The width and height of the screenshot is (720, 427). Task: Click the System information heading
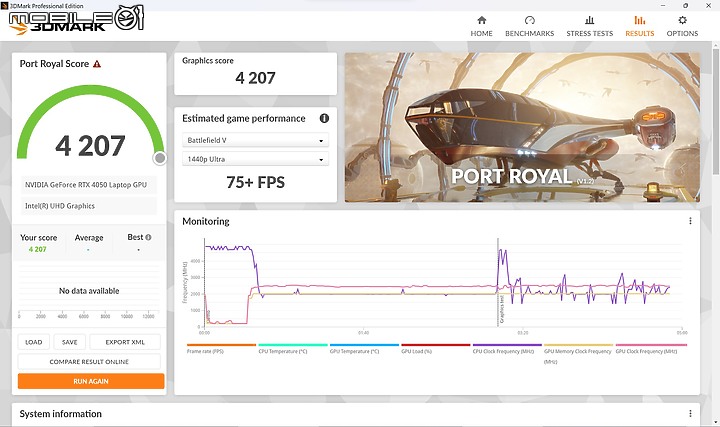click(x=61, y=414)
